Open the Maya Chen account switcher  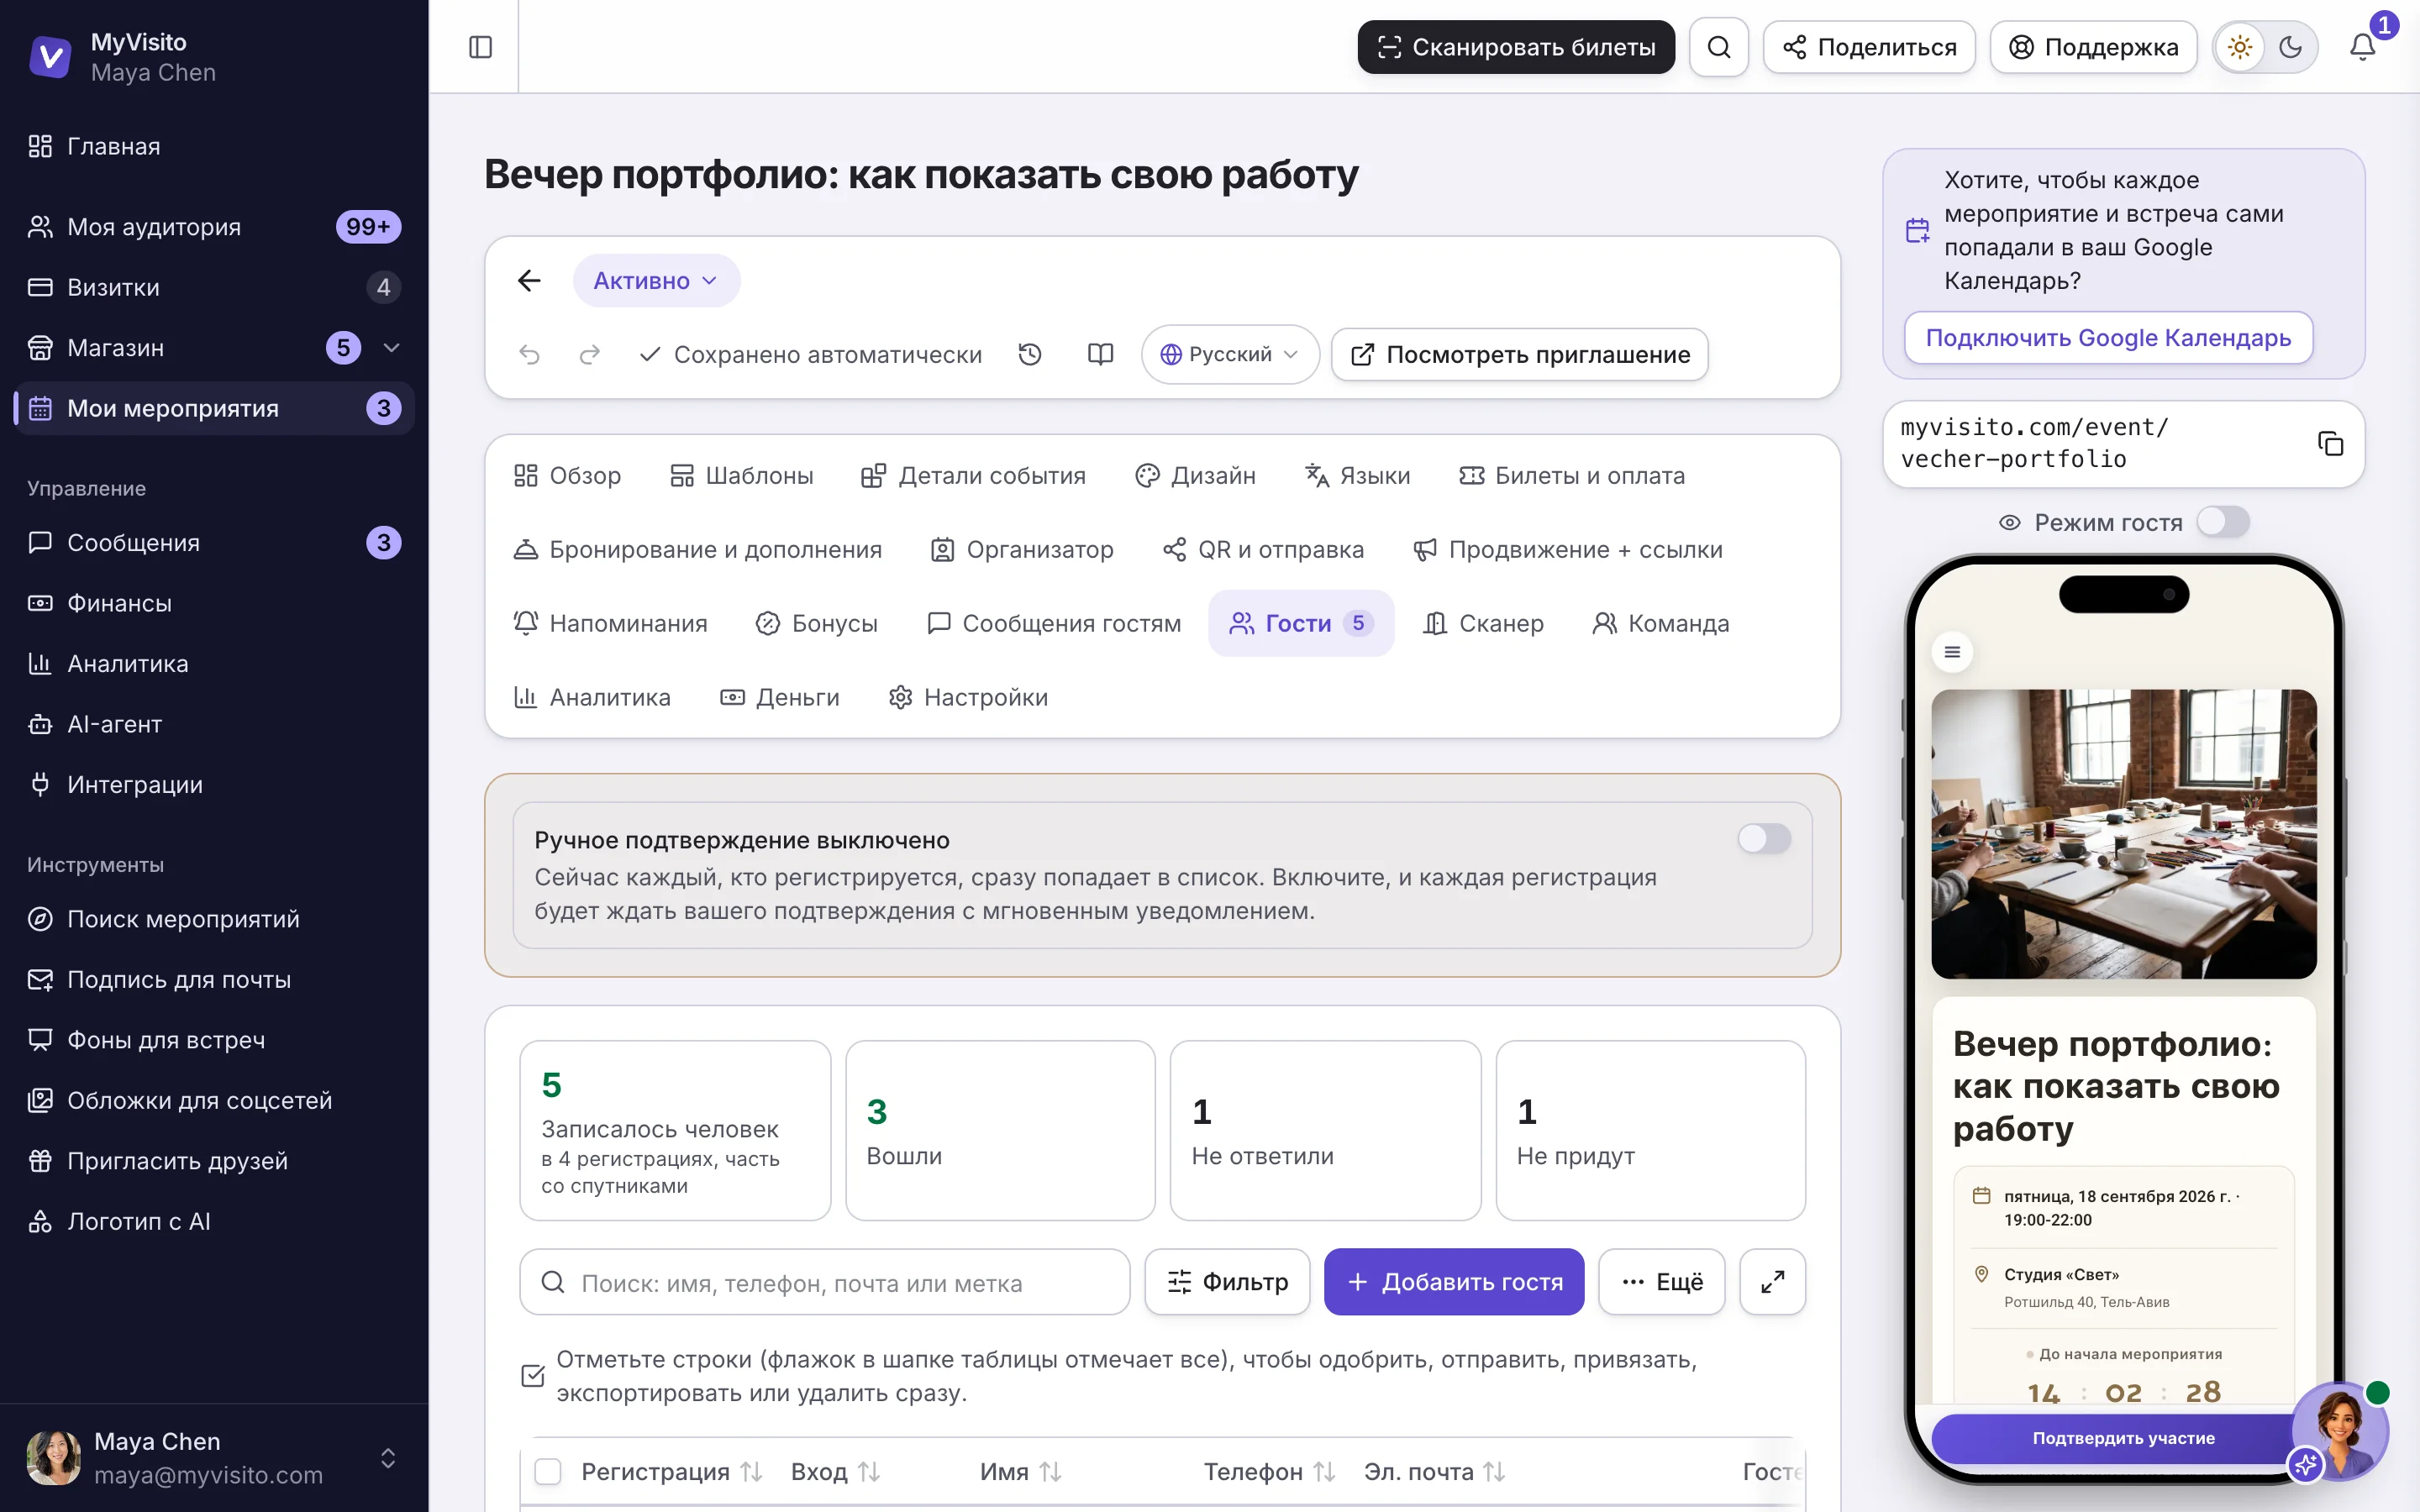(x=214, y=1457)
